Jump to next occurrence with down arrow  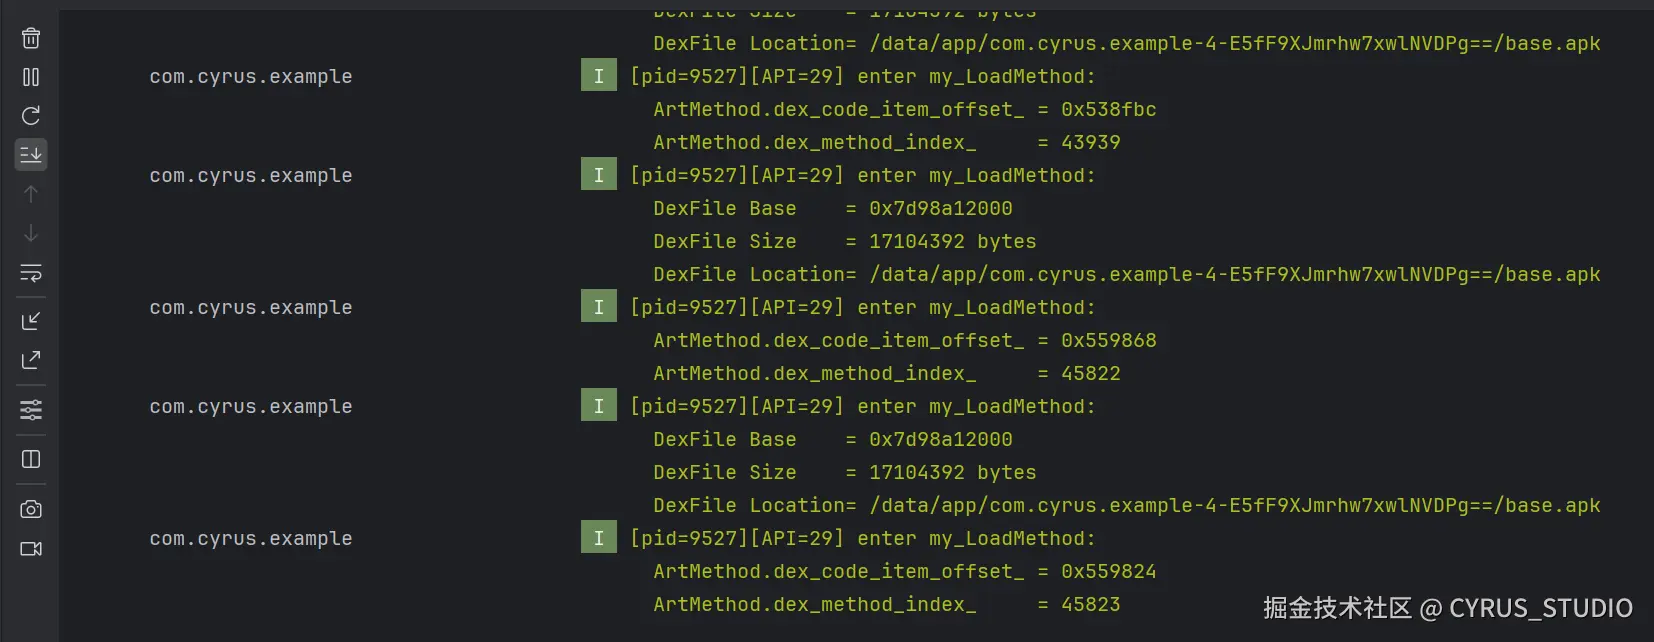coord(31,233)
